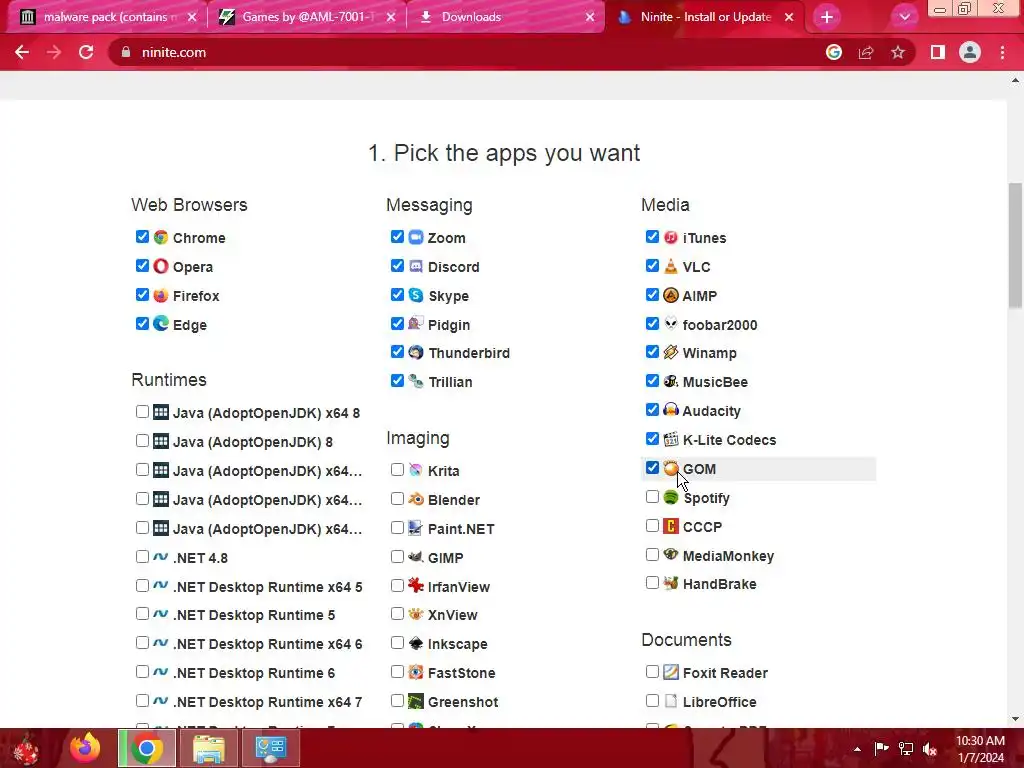Open the Start menu ornament button
Screen dimensions: 1024x768
point(26,748)
